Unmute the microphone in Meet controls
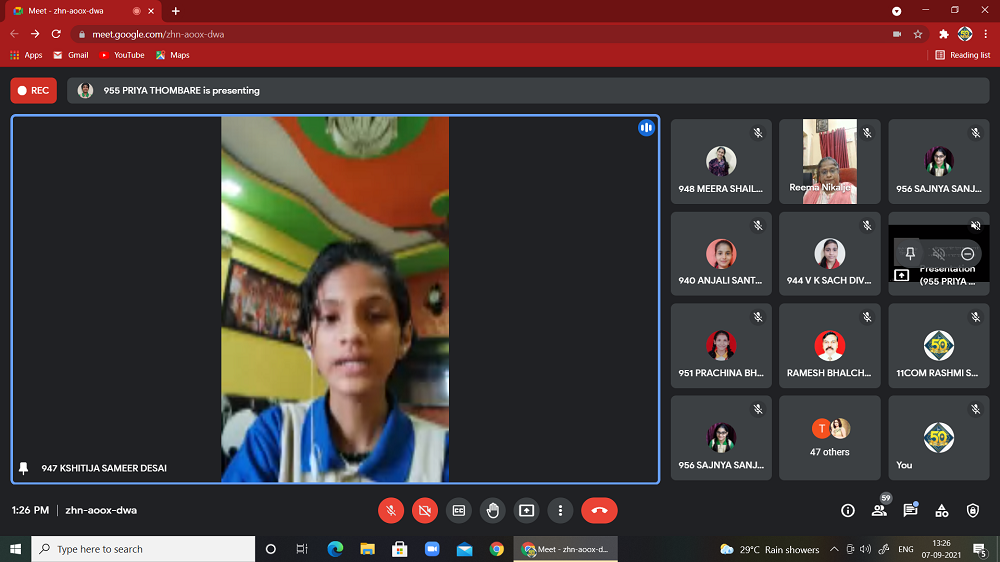 [x=391, y=510]
